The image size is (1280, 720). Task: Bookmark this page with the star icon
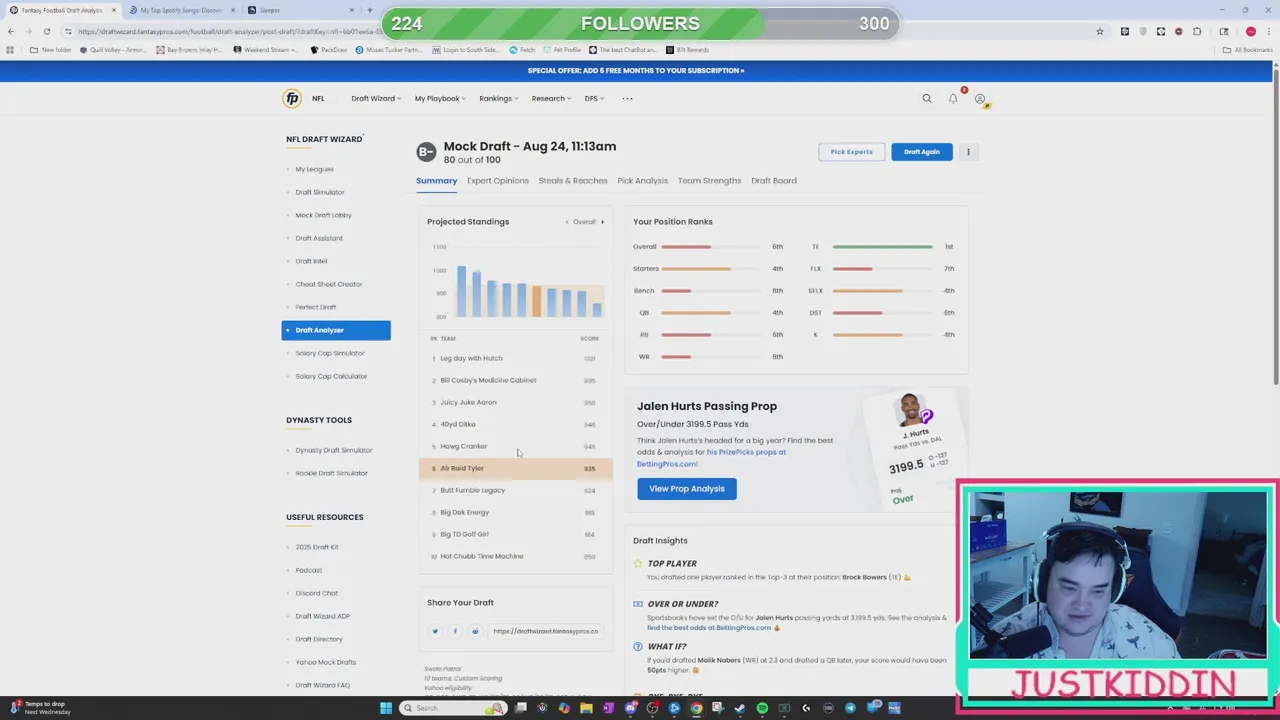(x=1100, y=31)
